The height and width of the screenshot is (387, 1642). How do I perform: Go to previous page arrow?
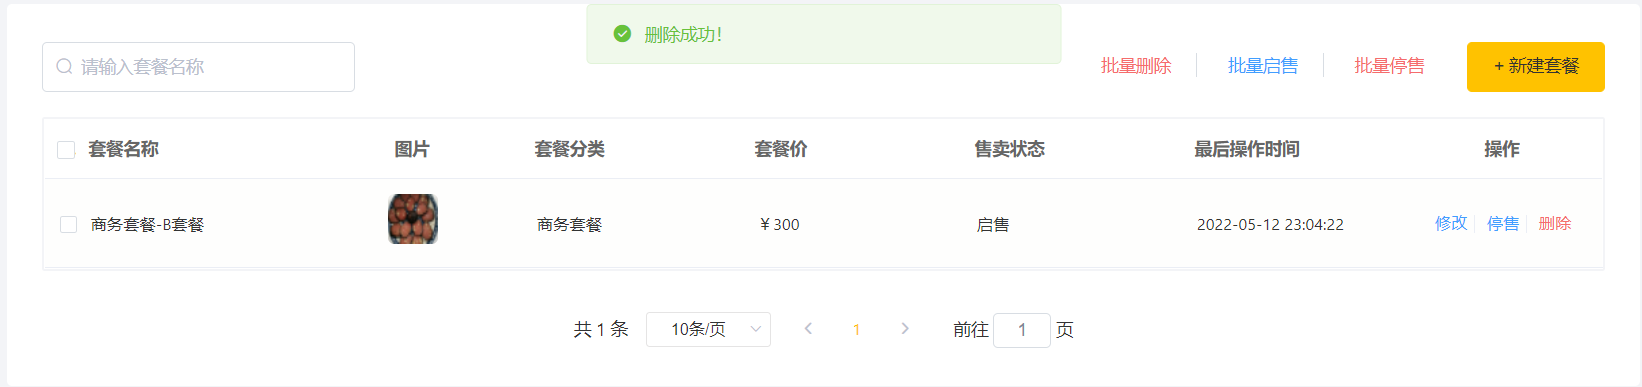pos(808,329)
